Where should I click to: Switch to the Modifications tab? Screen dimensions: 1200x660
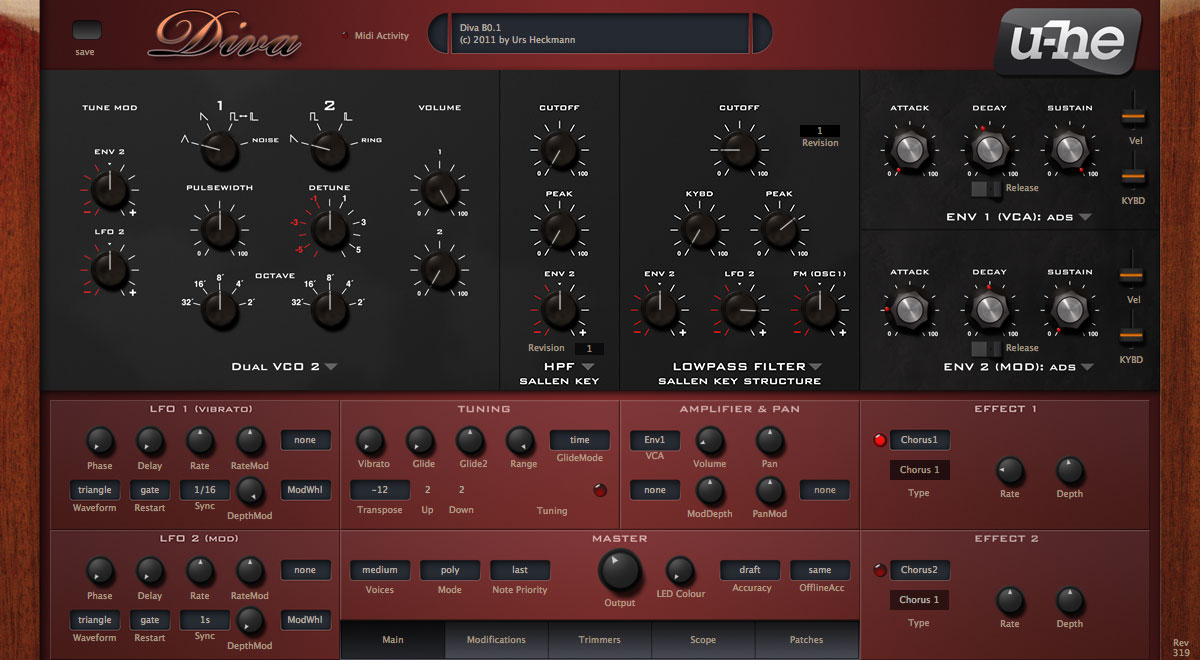point(496,640)
